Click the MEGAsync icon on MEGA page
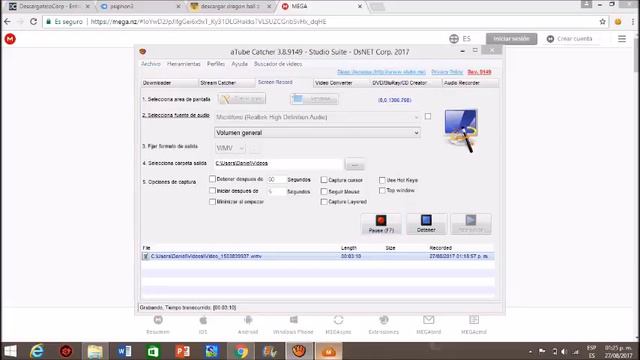The height and width of the screenshot is (360, 640). click(338, 320)
